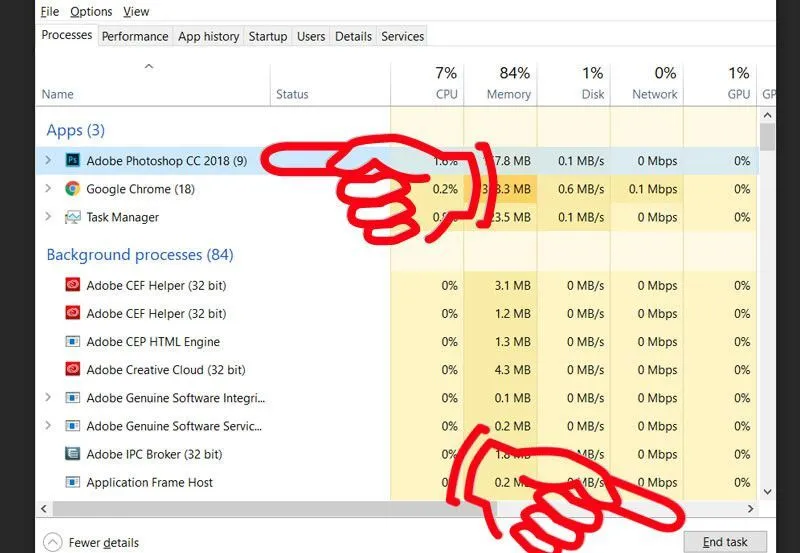Click first Adobe CEF Helper icon paired with 3.1 MB
The height and width of the screenshot is (553, 800).
point(72,285)
